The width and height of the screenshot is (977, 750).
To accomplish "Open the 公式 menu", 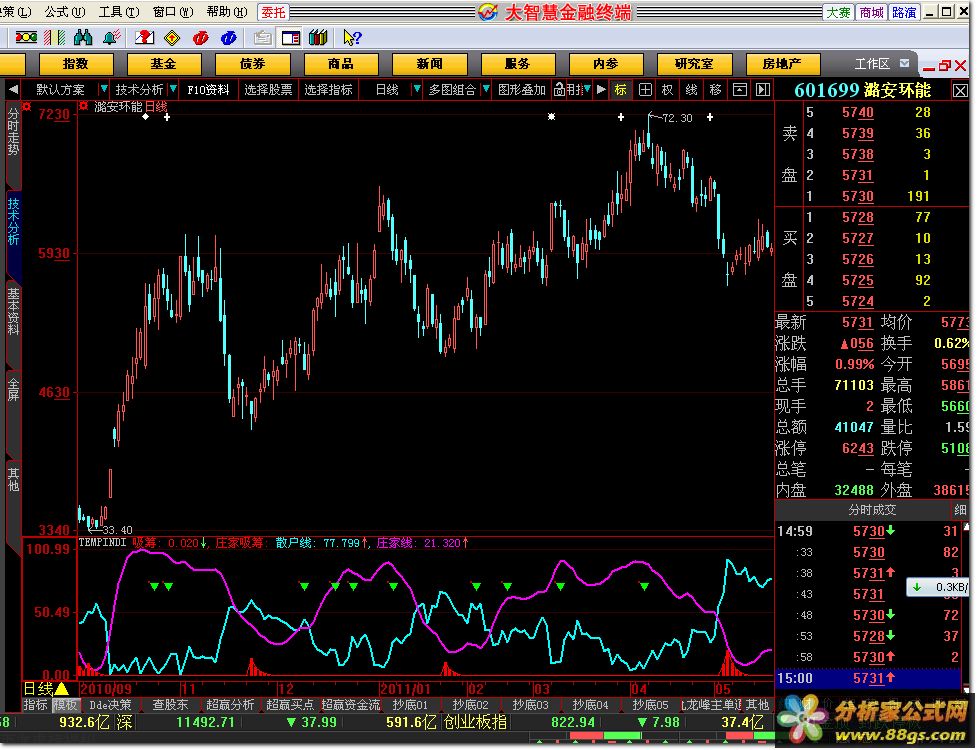I will coord(65,12).
